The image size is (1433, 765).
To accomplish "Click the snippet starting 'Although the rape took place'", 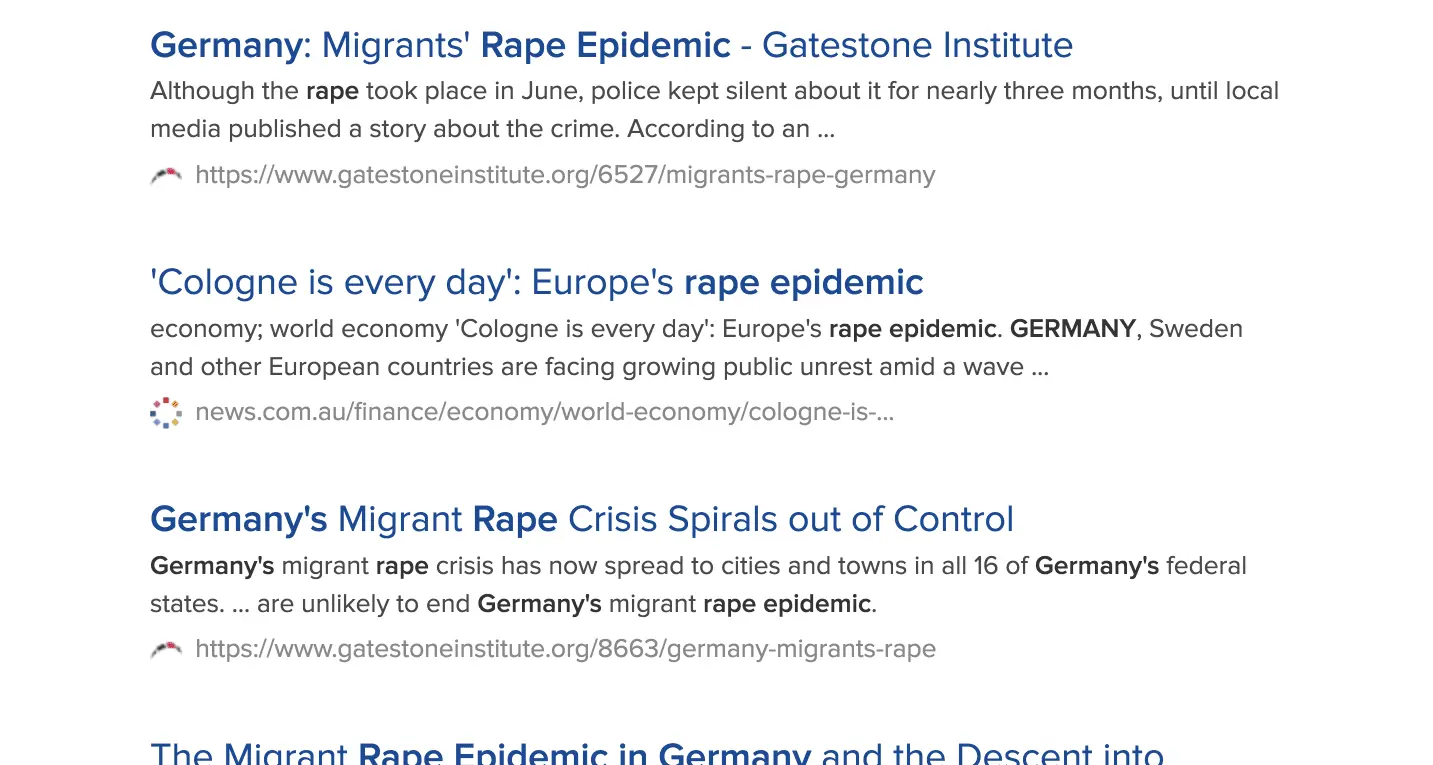I will [x=714, y=91].
